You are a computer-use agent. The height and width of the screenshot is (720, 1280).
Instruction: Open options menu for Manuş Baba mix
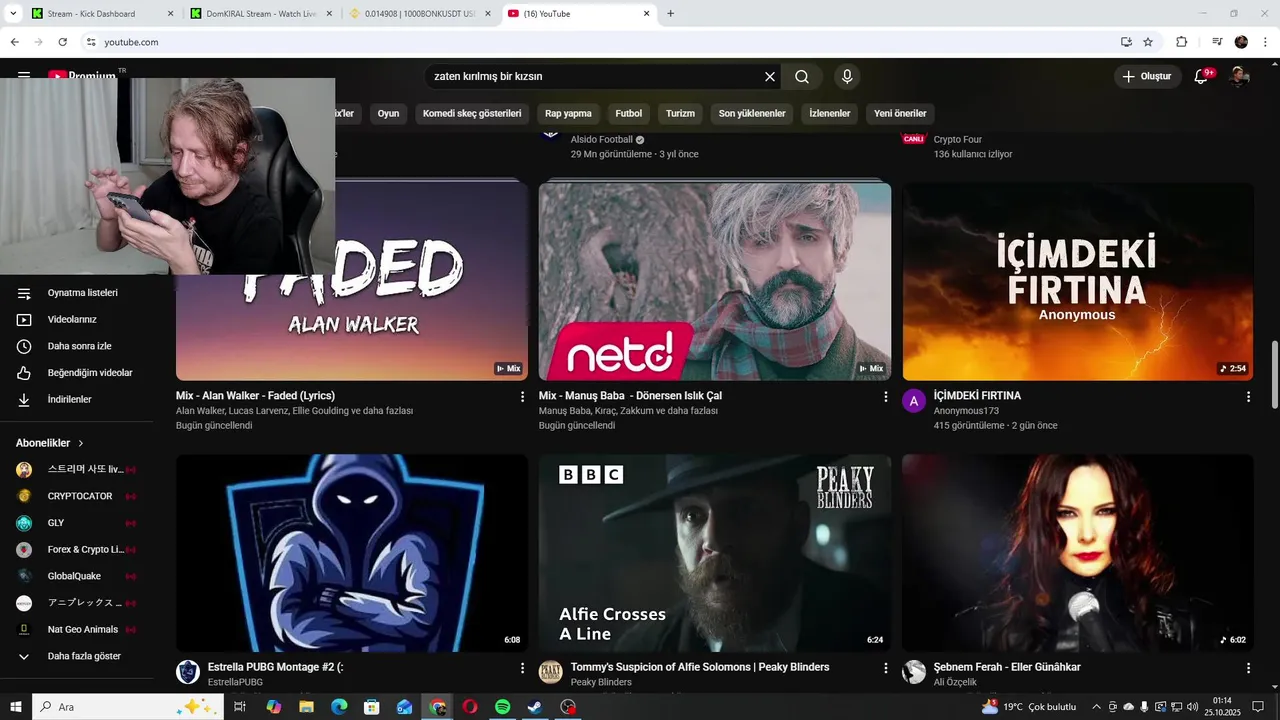(x=885, y=397)
